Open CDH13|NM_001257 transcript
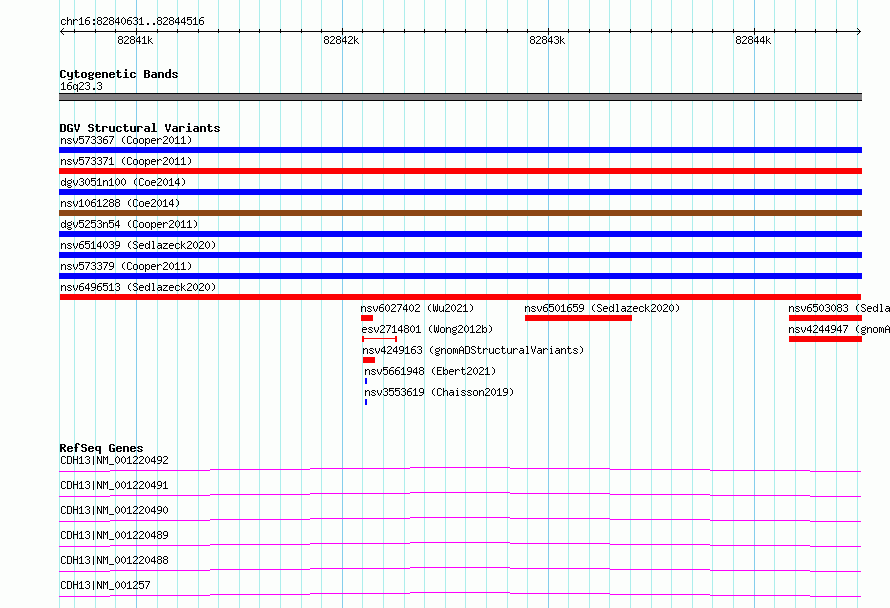 coord(105,585)
